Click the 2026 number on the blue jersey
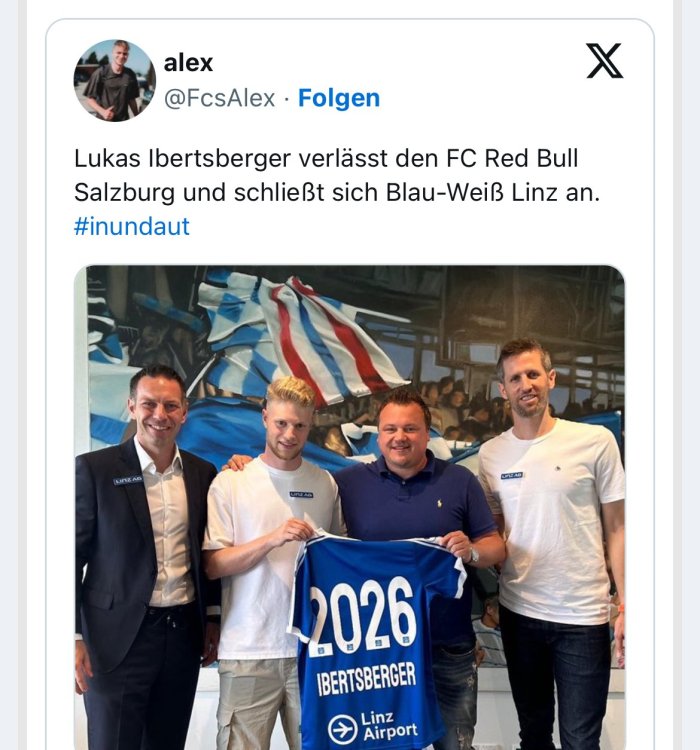This screenshot has height=750, width=700. pyautogui.click(x=362, y=616)
